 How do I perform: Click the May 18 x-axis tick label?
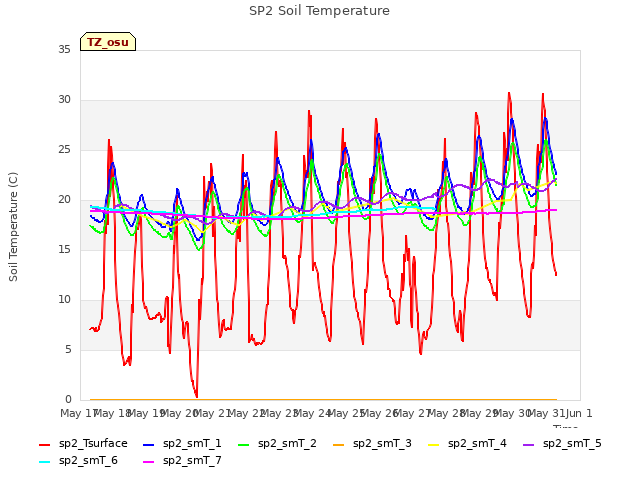[114, 413]
